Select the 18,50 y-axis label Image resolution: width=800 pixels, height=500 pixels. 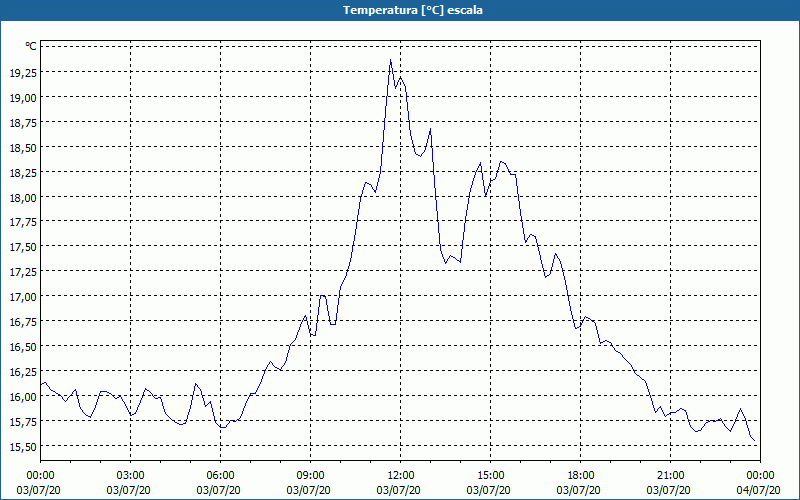pos(23,147)
